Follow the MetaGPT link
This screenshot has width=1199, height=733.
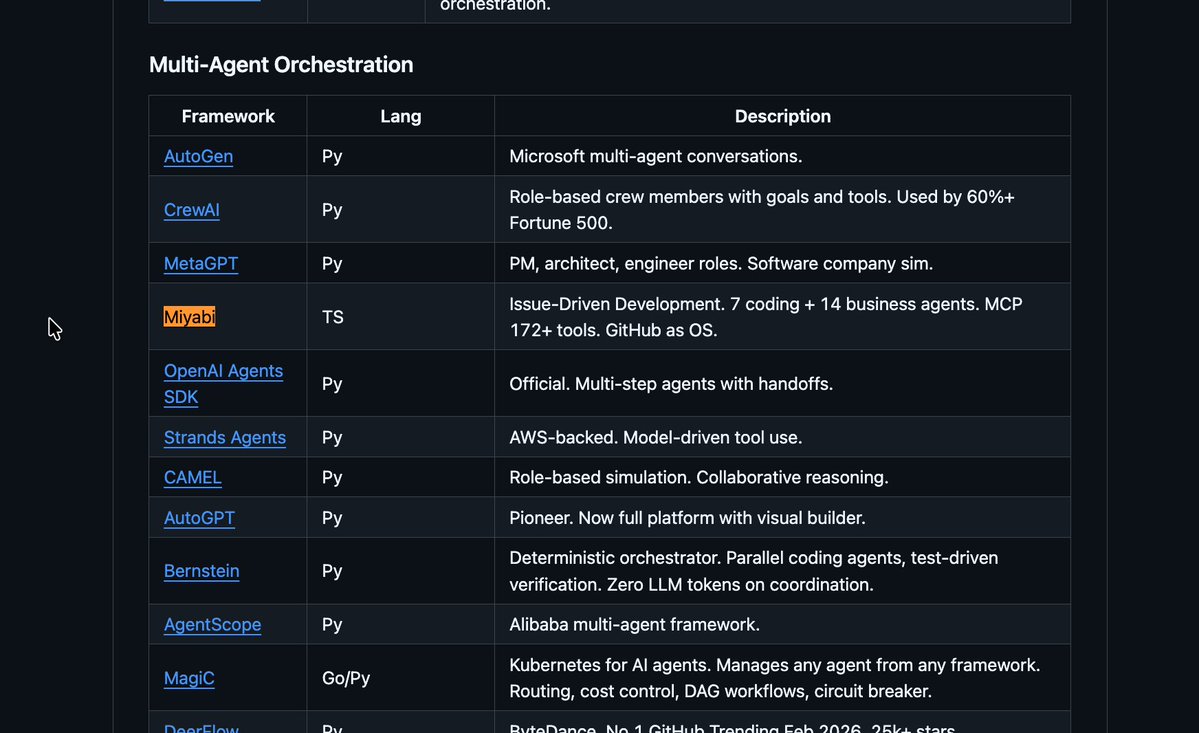(200, 263)
